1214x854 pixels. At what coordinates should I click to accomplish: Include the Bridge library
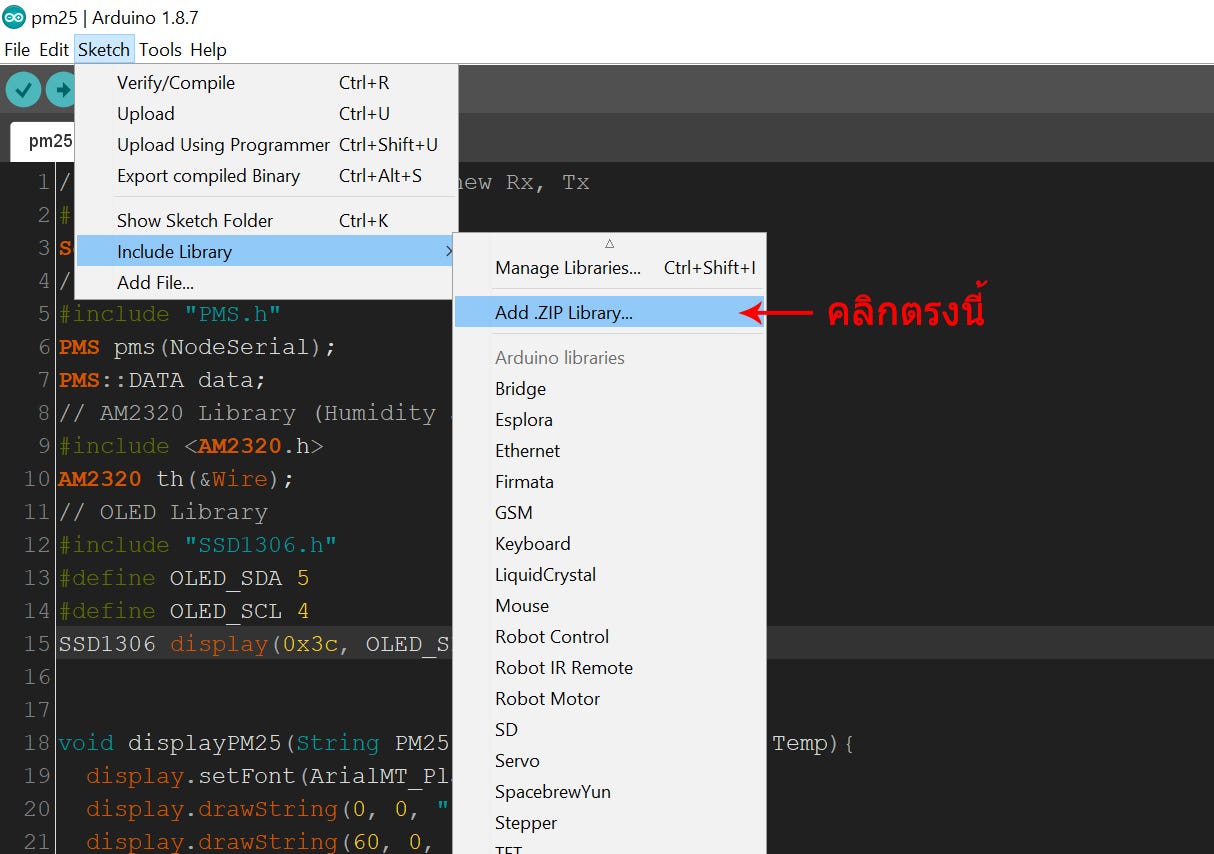click(610, 389)
